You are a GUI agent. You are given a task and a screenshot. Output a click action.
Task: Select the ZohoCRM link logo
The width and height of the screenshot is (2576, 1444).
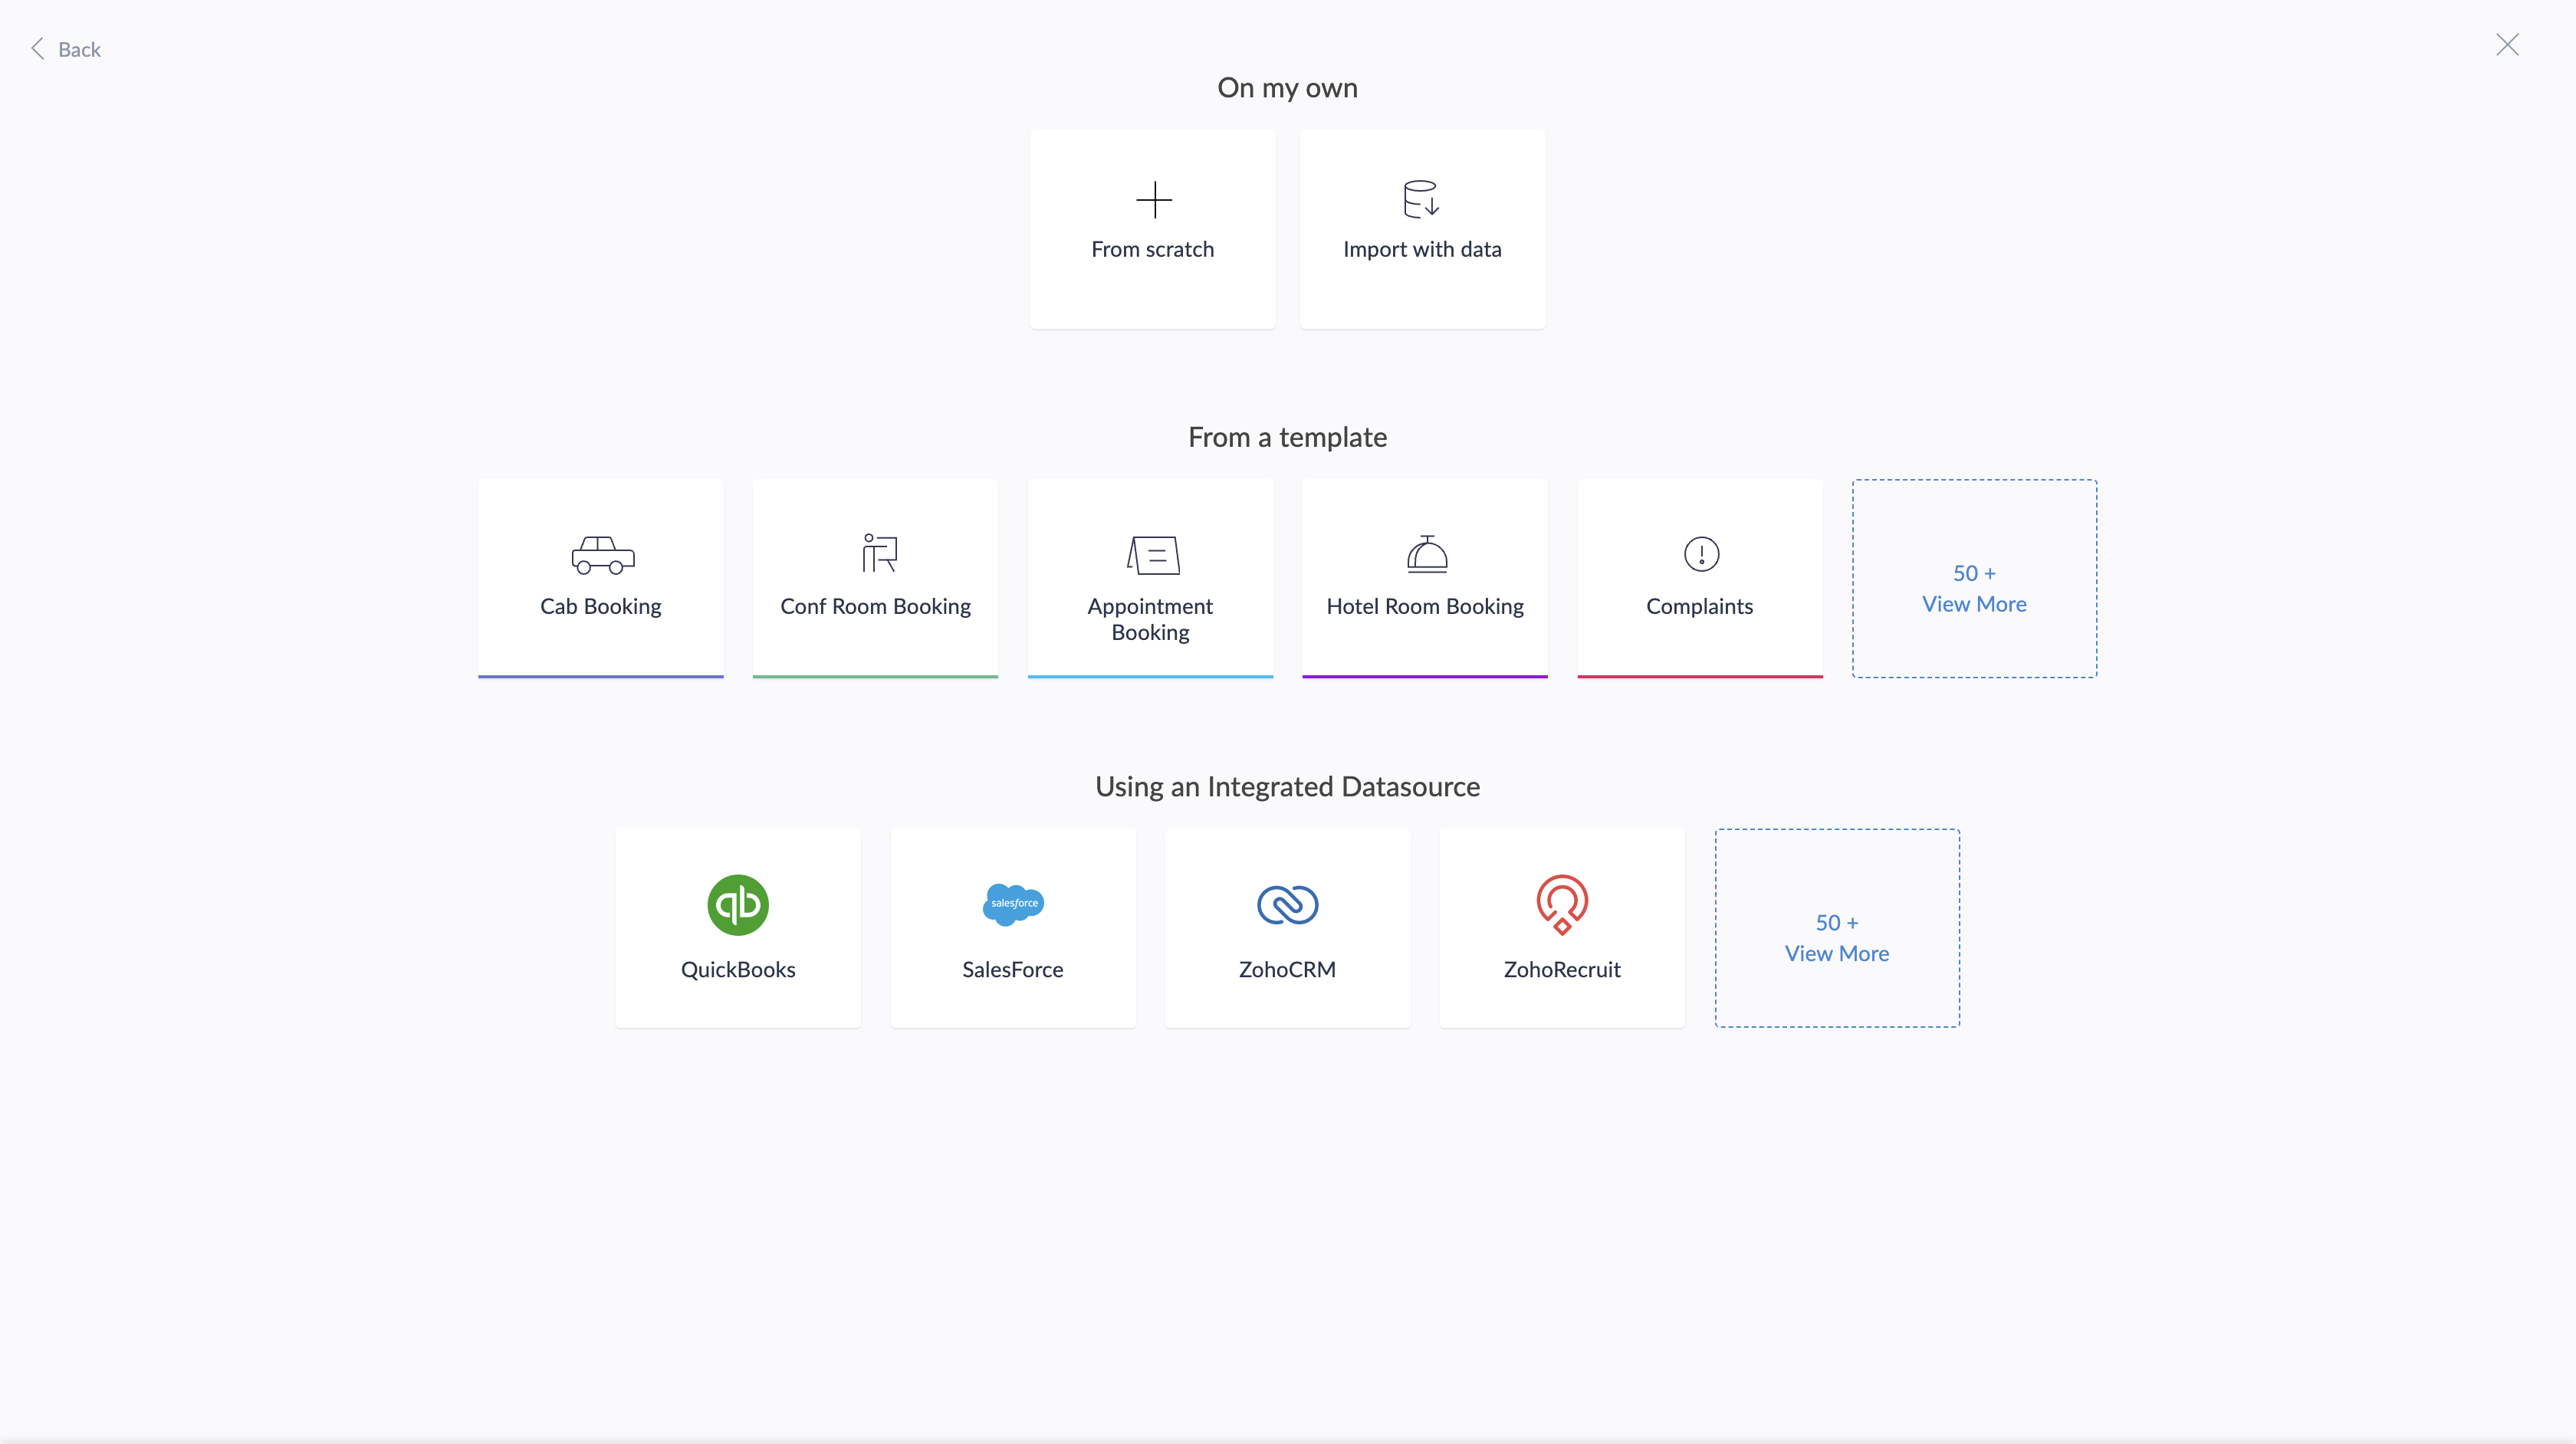[1287, 905]
